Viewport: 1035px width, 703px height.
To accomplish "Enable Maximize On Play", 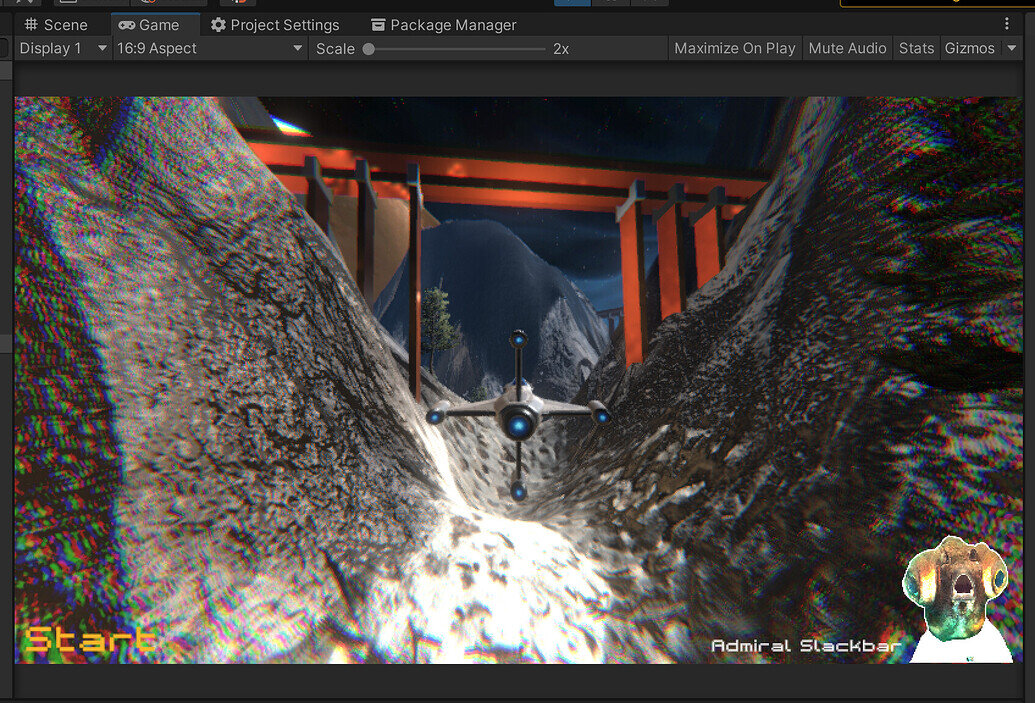I will point(734,48).
